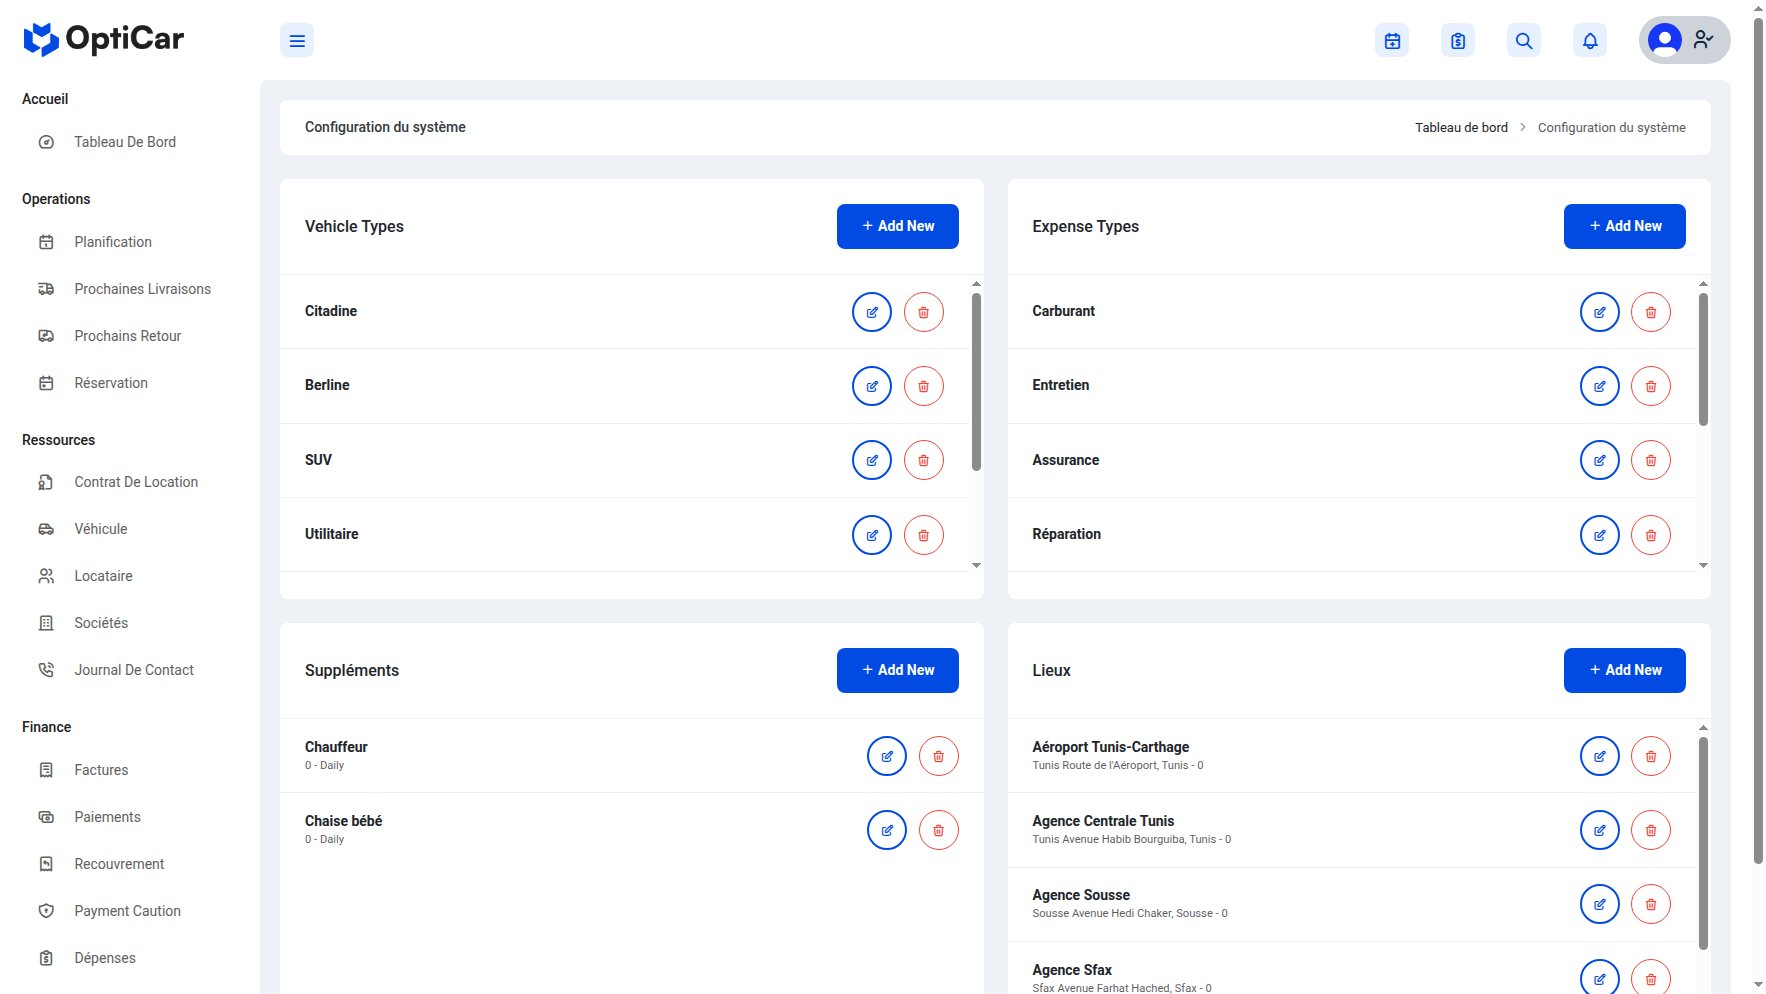The image size is (1766, 994).
Task: Add a new Suppléments item
Action: (898, 670)
